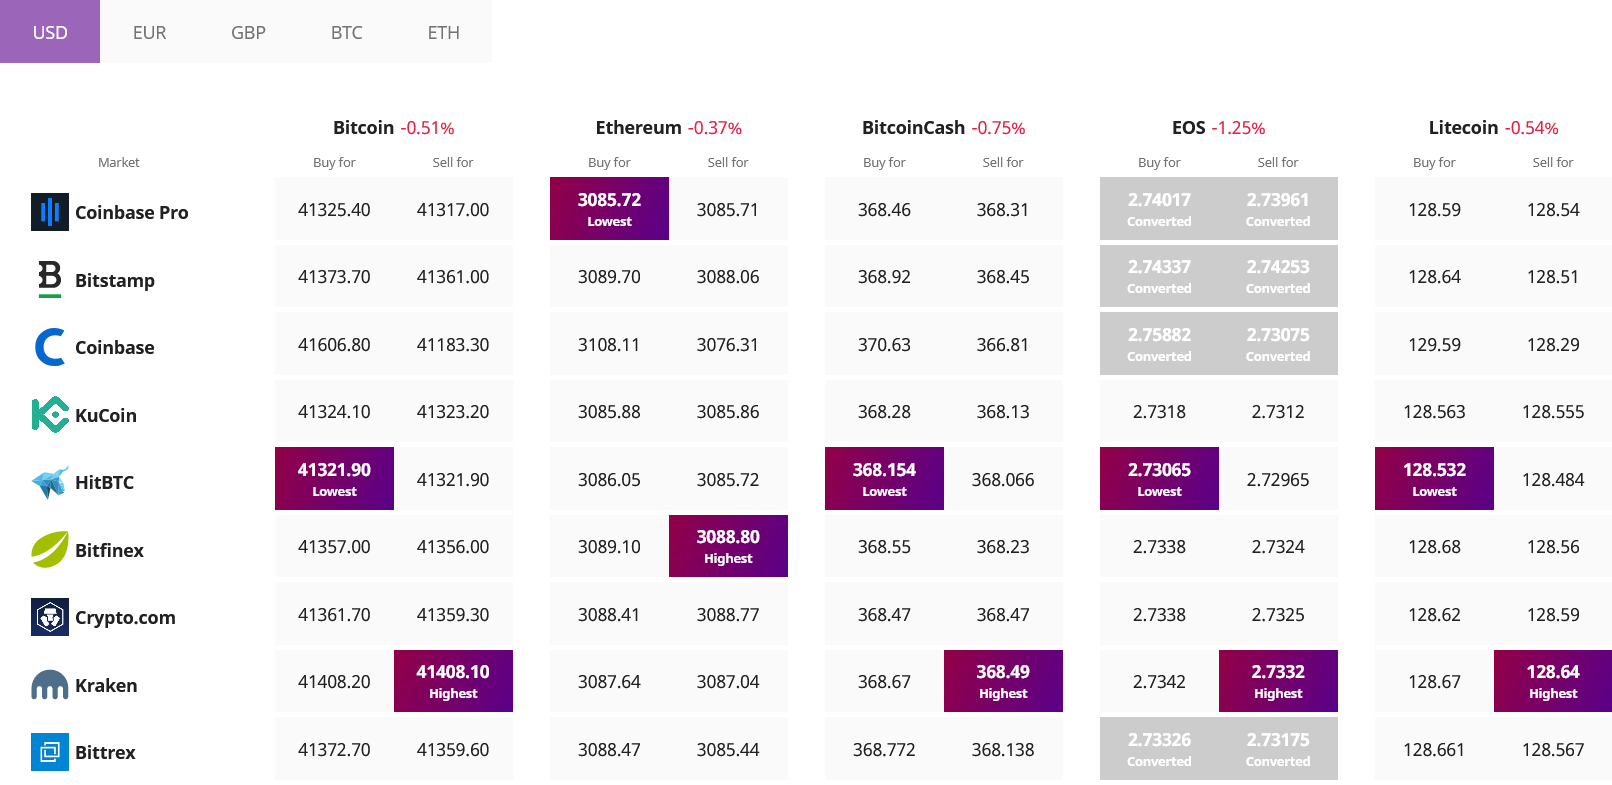
Task: Click the Bitcoin column heading
Action: point(363,127)
